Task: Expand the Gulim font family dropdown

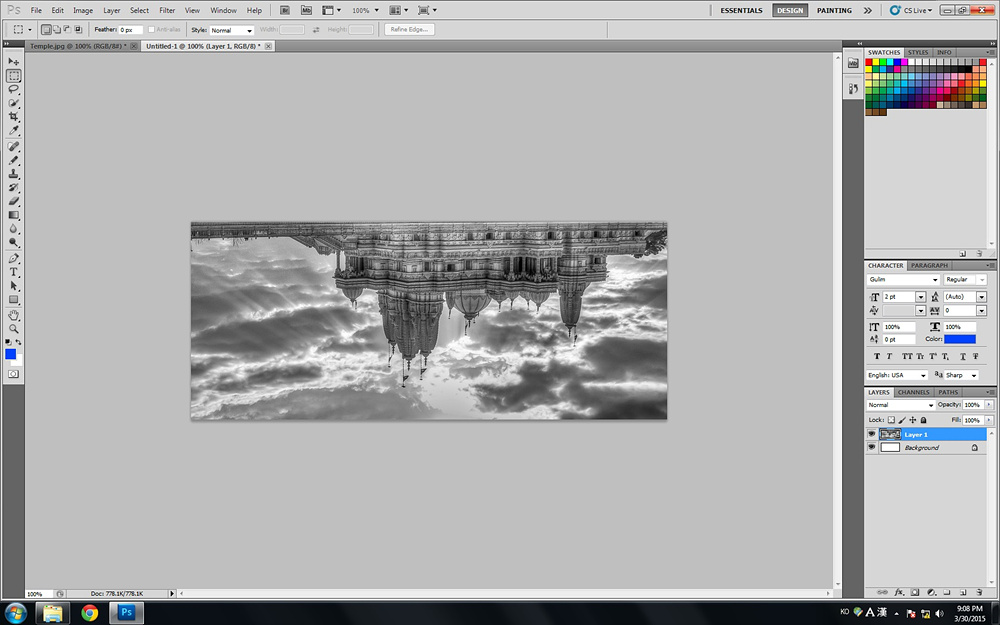Action: pos(903,280)
